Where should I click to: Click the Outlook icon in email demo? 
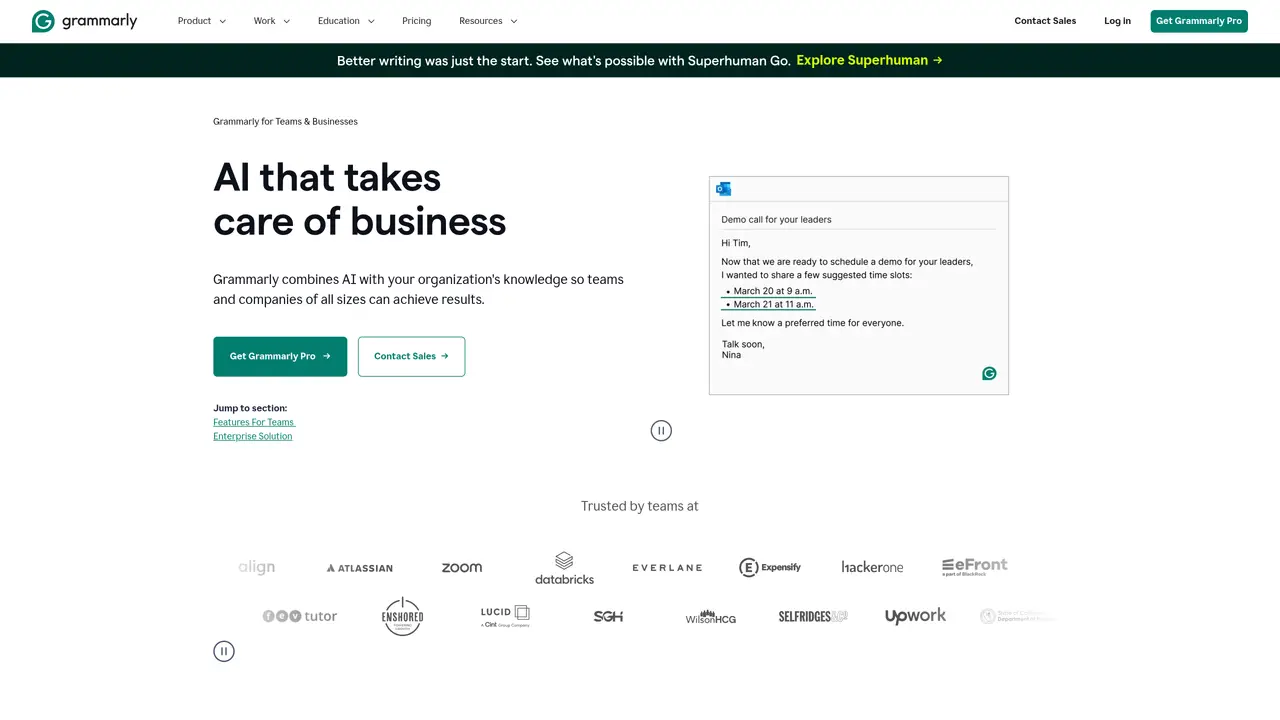click(x=724, y=189)
